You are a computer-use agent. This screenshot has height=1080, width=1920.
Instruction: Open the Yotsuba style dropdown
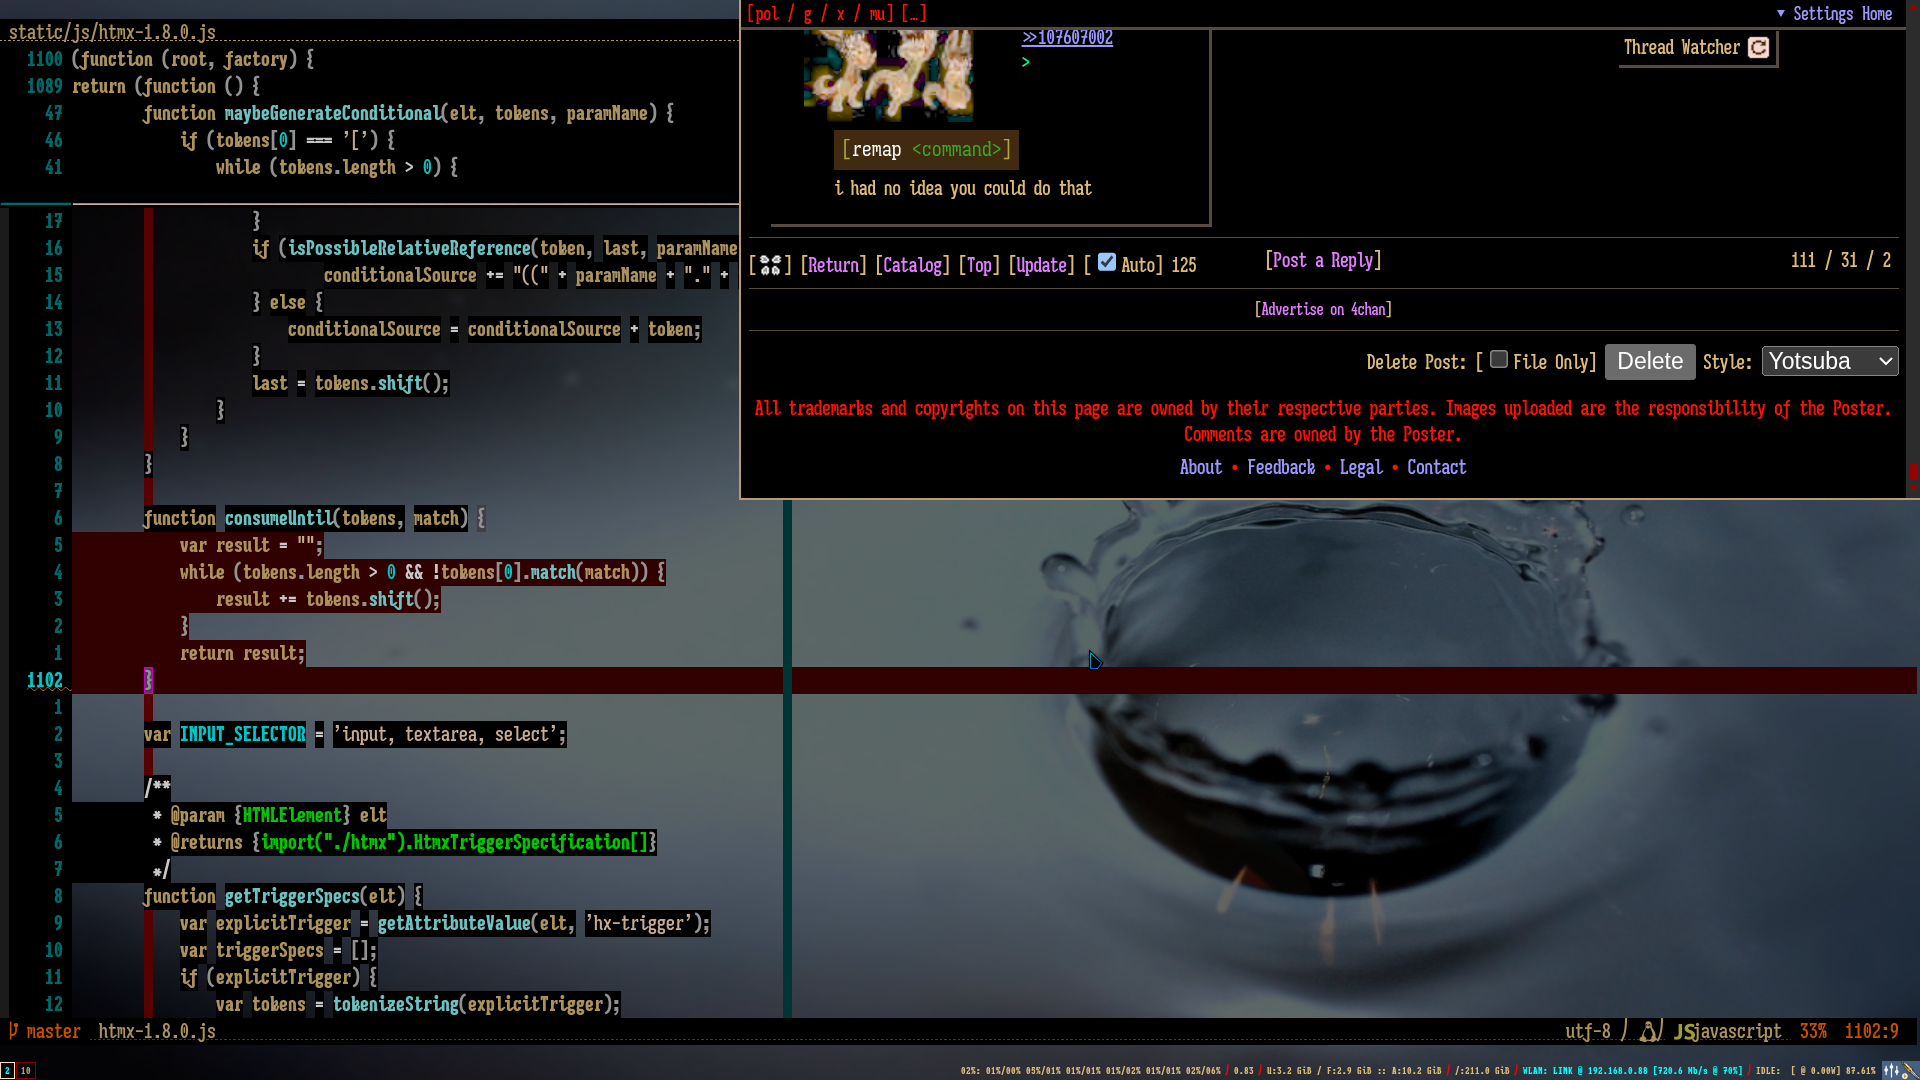coord(1829,361)
